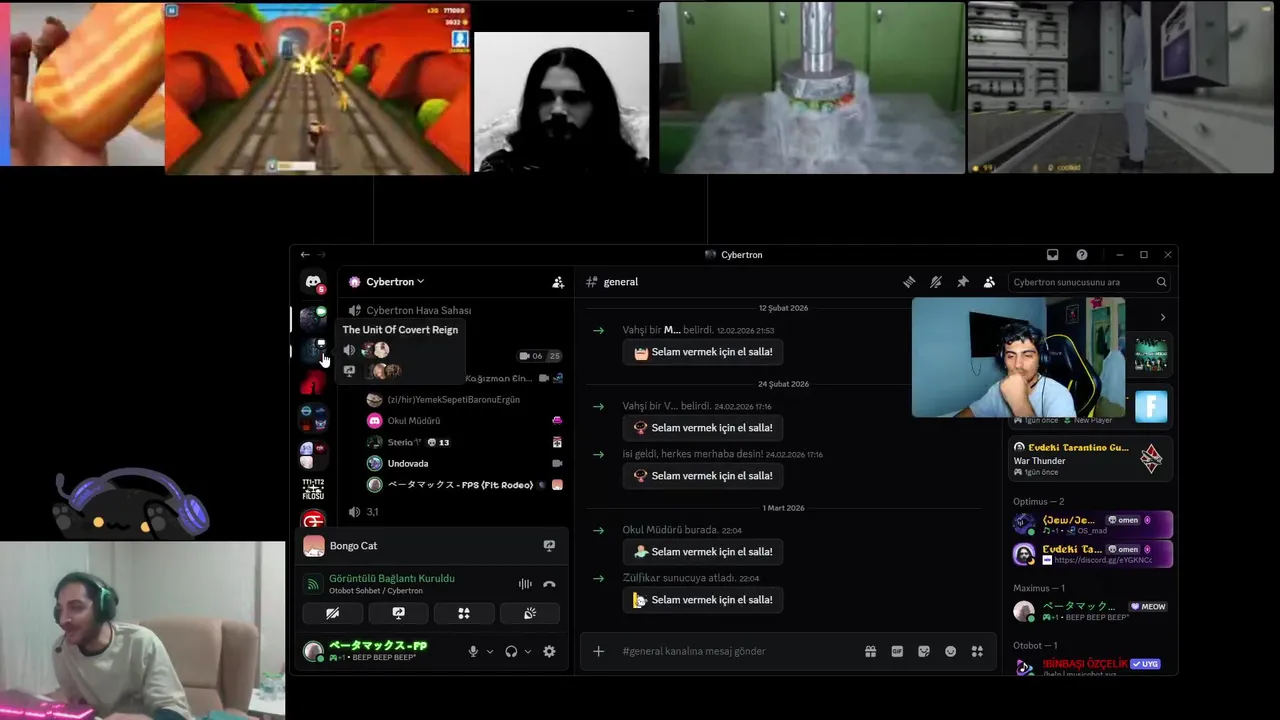The height and width of the screenshot is (720, 1280).
Task: Toggle general channel notification mute
Action: 935,282
